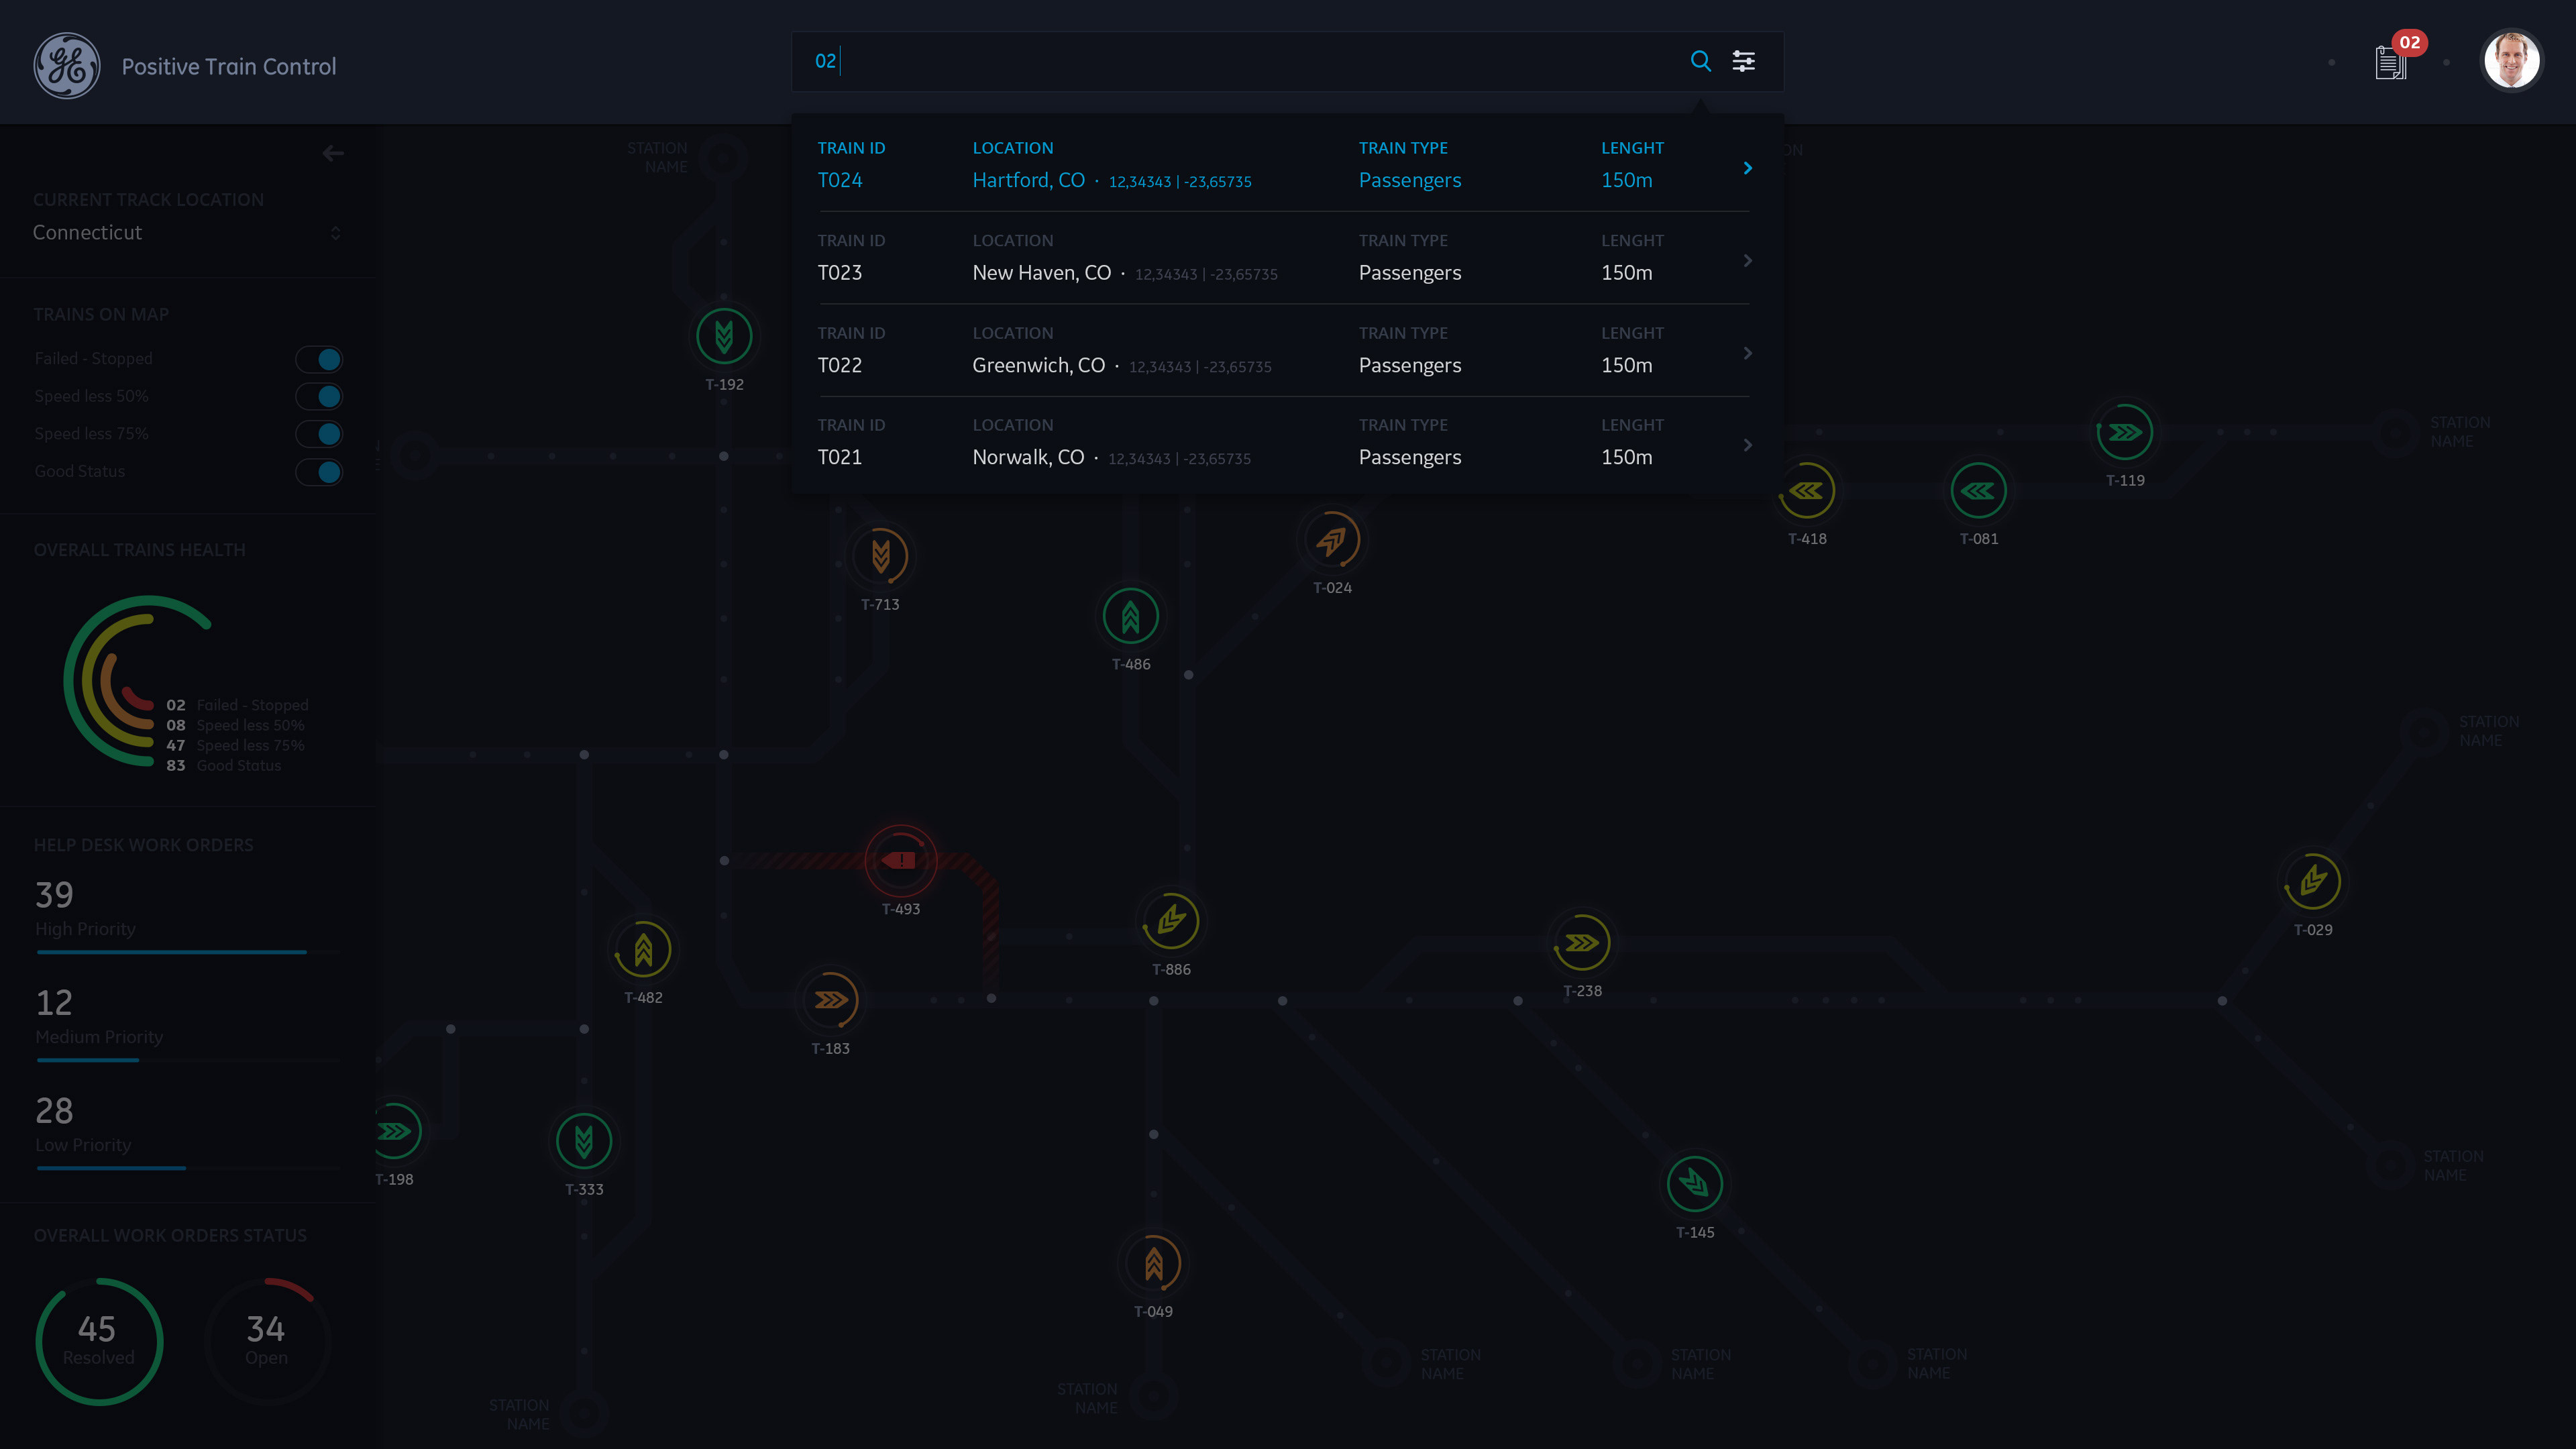Toggle Failed - Stopped trains switch

319,359
